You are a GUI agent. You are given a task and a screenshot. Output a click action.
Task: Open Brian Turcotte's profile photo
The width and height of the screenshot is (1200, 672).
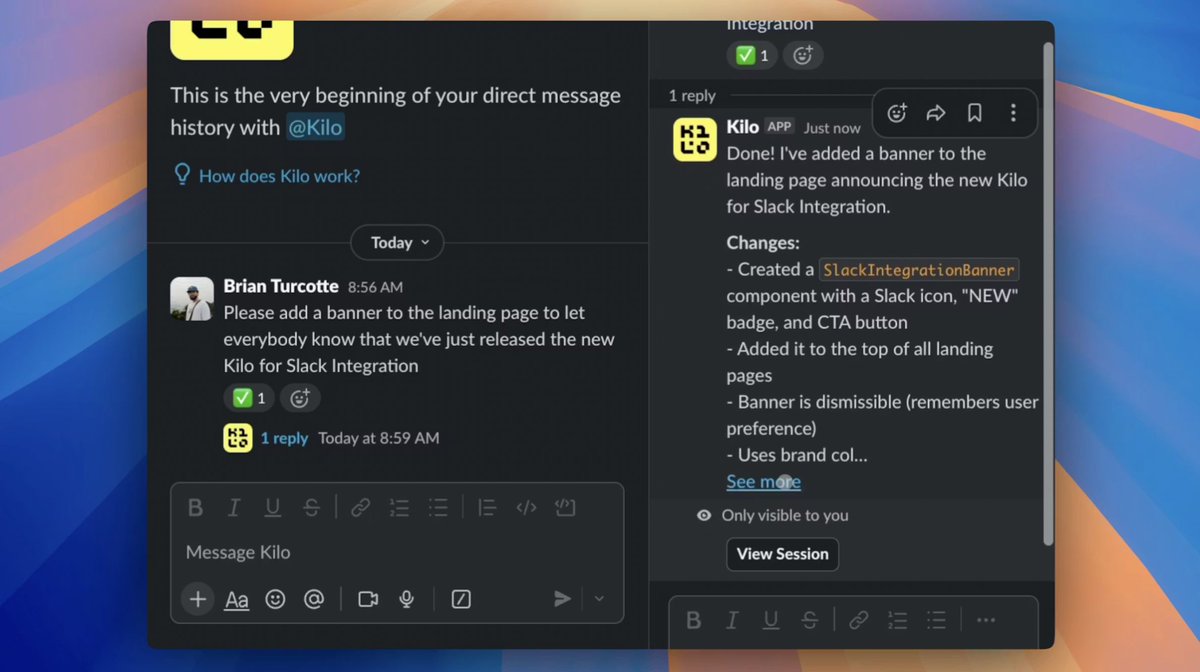pyautogui.click(x=192, y=299)
